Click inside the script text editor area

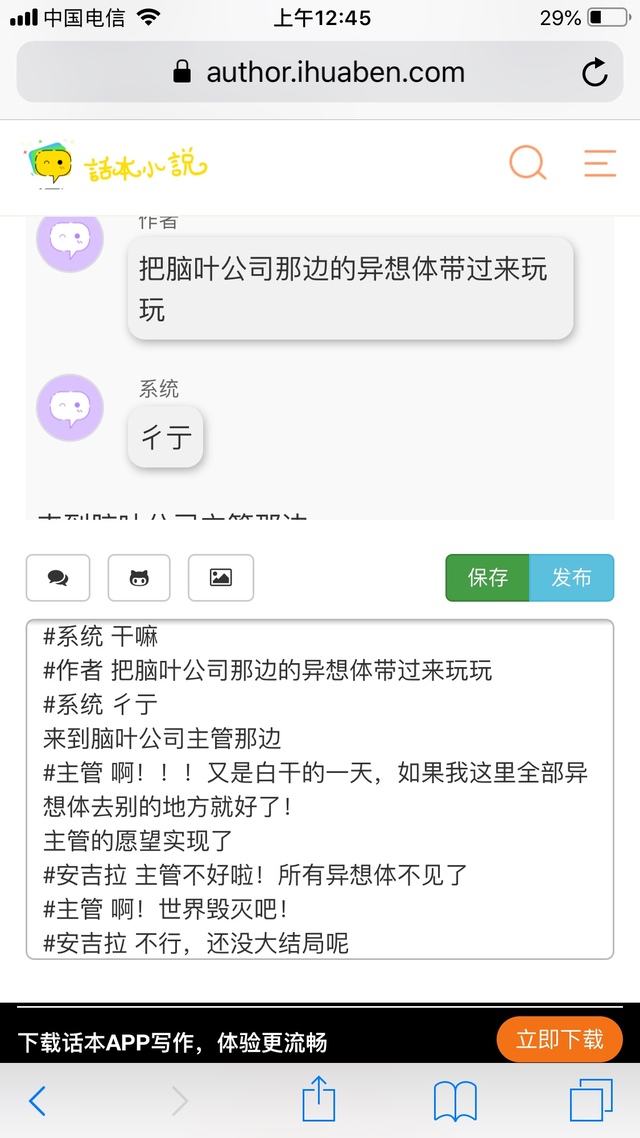(320, 790)
